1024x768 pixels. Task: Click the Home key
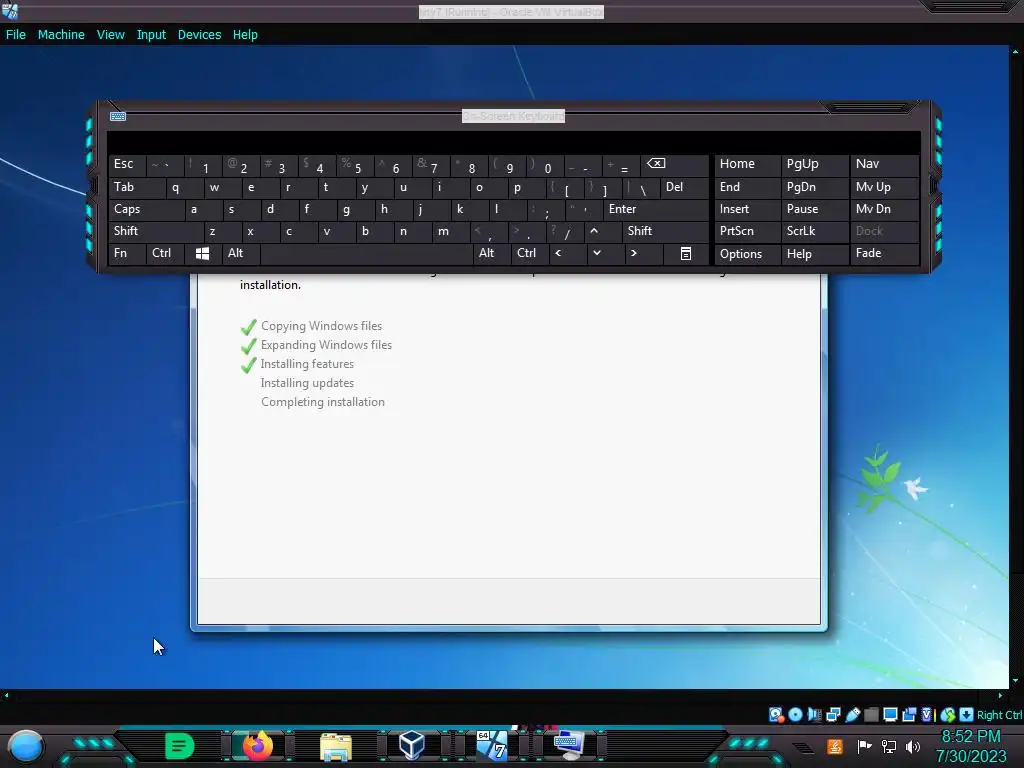pos(748,165)
